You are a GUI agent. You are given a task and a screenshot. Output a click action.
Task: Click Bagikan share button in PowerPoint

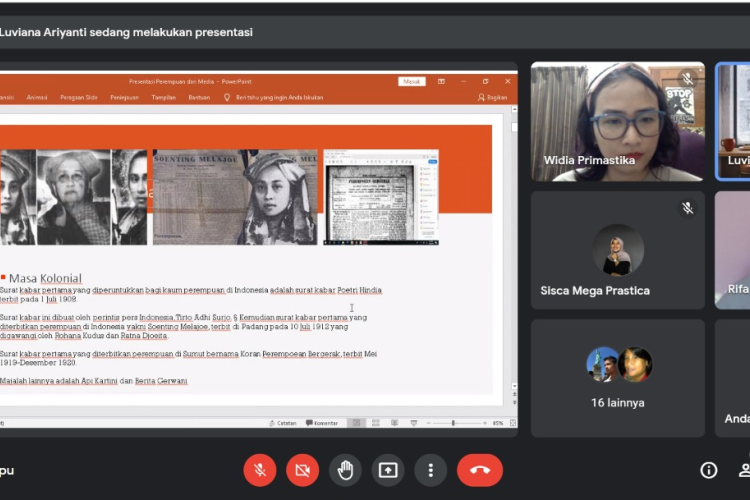(x=493, y=97)
